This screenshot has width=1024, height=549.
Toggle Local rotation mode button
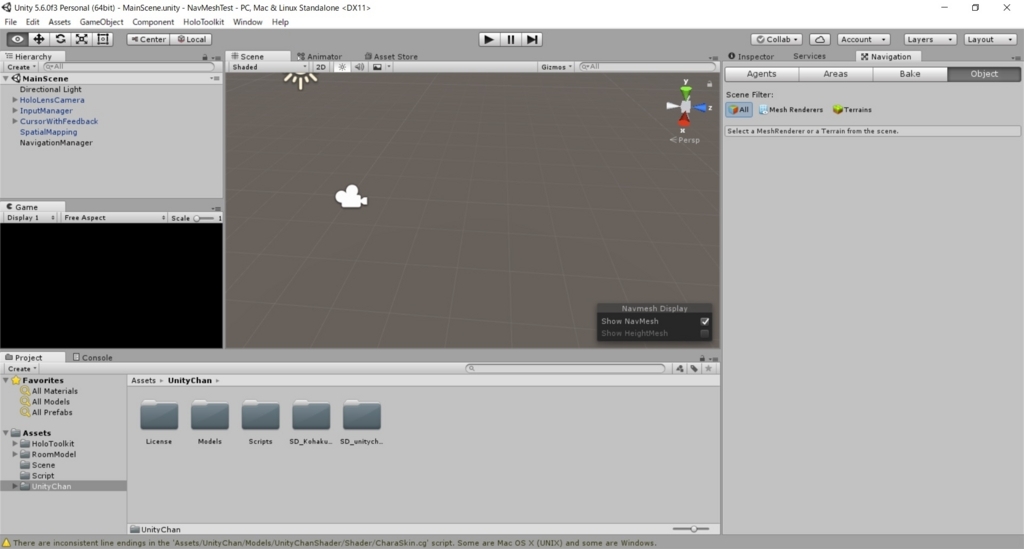click(191, 39)
